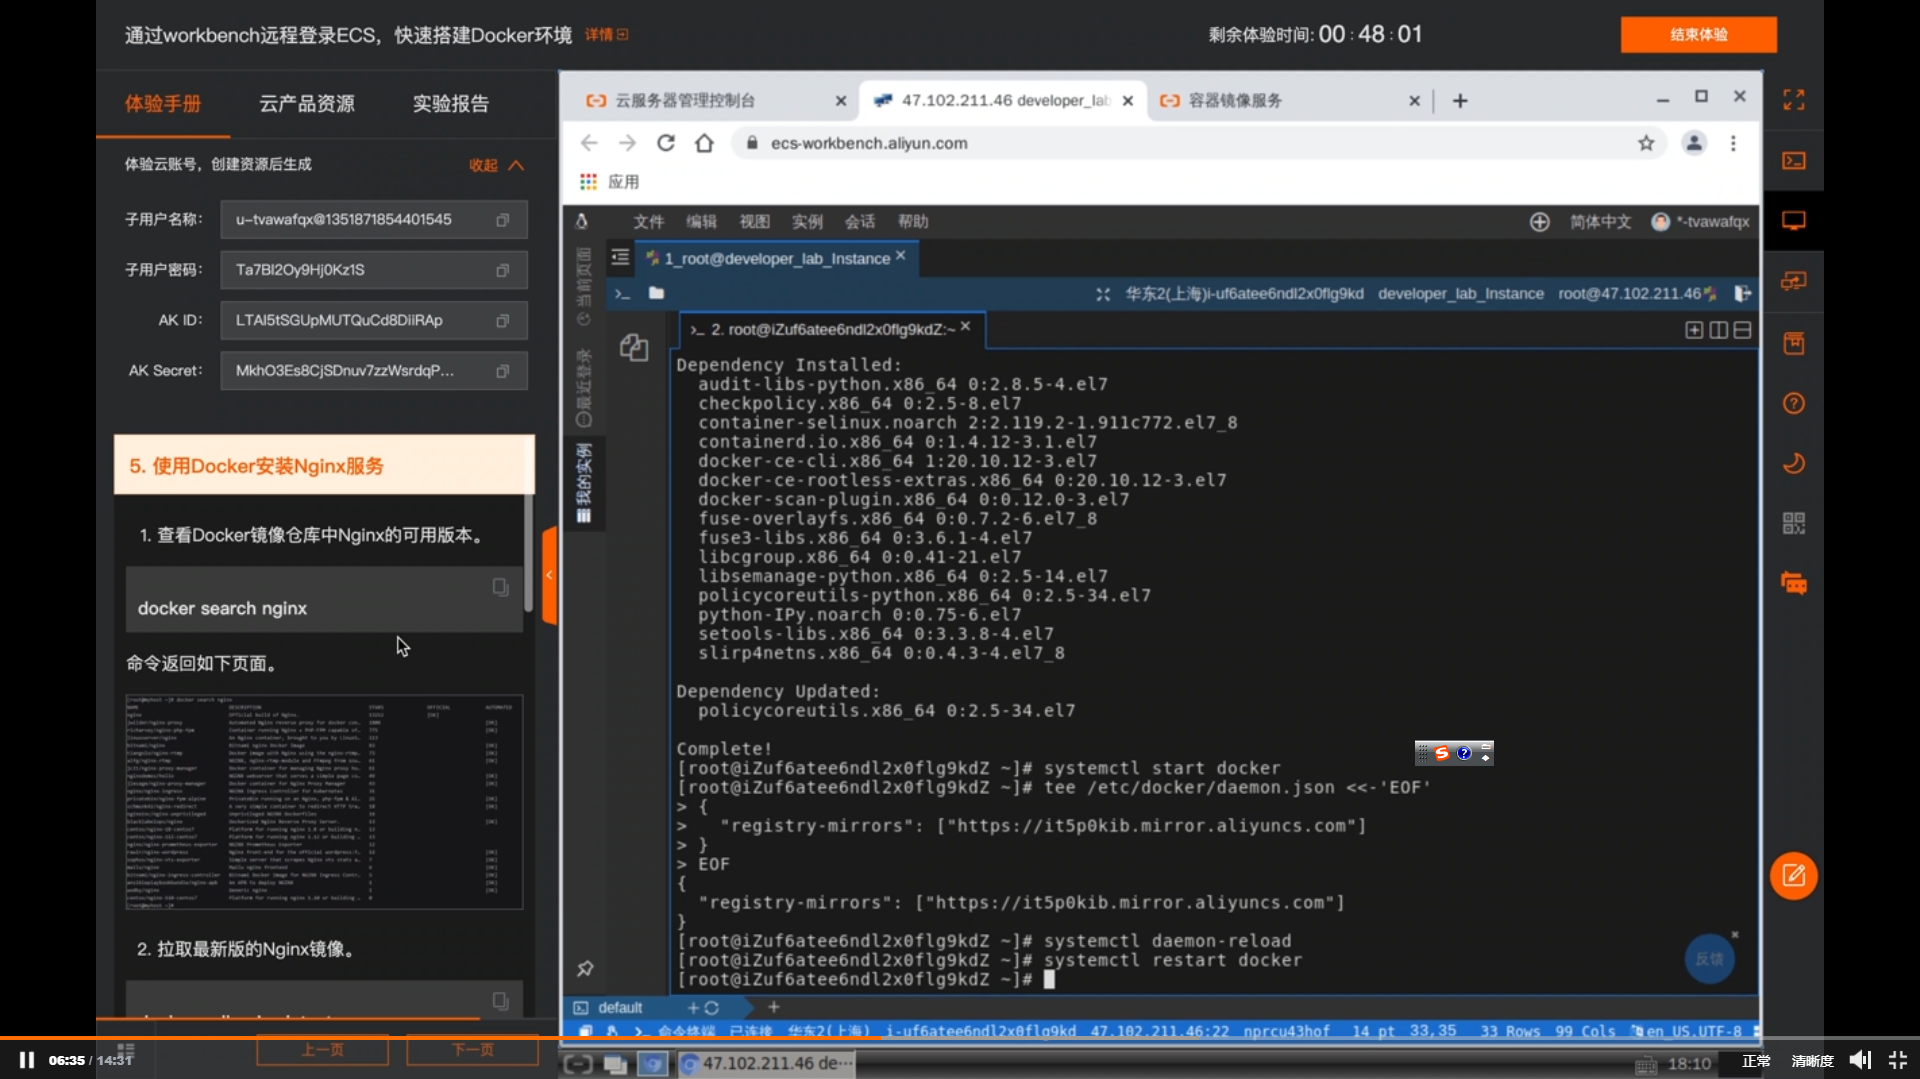Go to previous page with 上一页
The width and height of the screenshot is (1920, 1079).
322,1050
